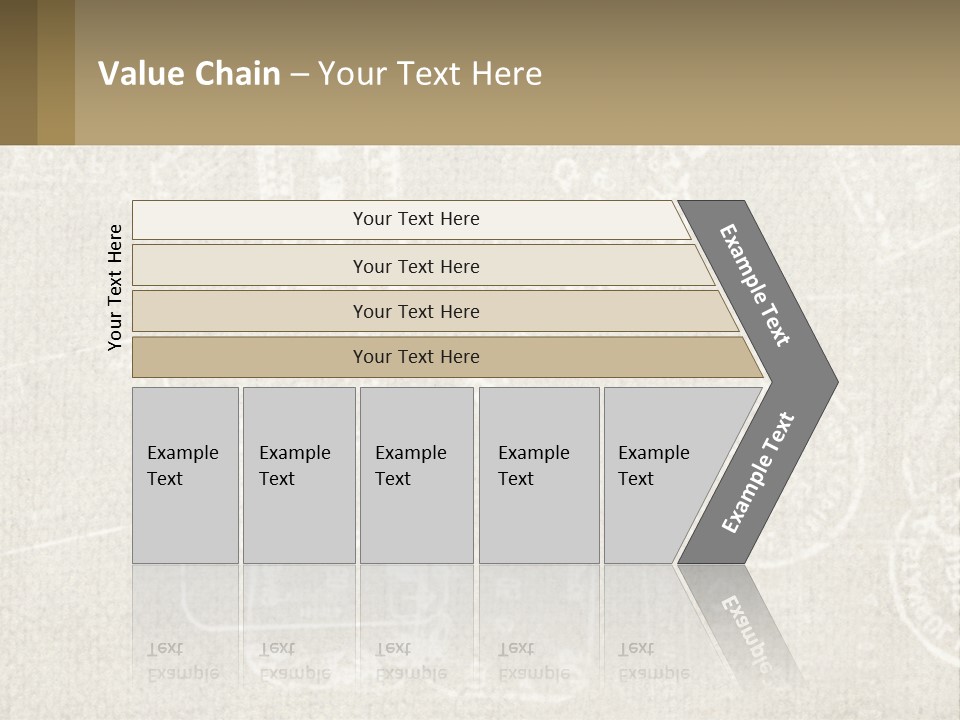The width and height of the screenshot is (960, 720).
Task: Click the bold "Value Chain" title text
Action: 189,74
